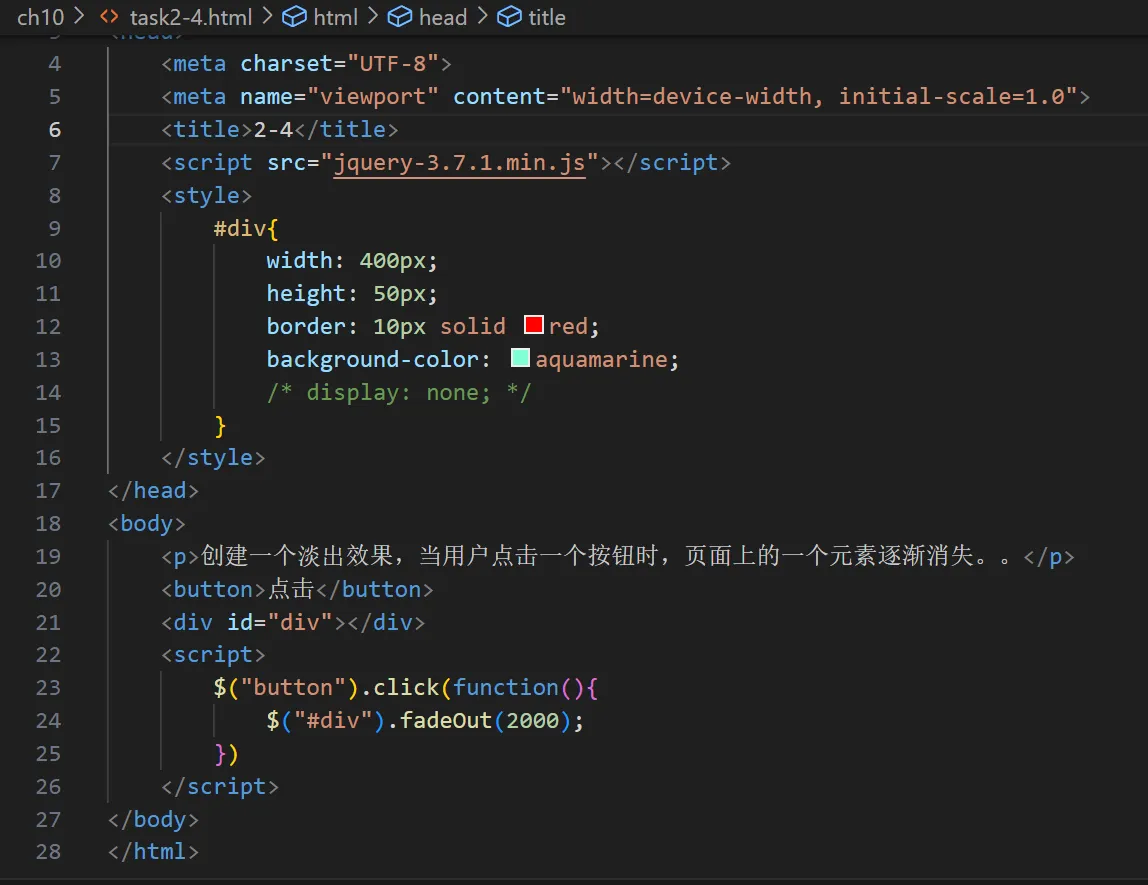
Task: Click the "#div" selector string on line 24
Action: [333, 720]
